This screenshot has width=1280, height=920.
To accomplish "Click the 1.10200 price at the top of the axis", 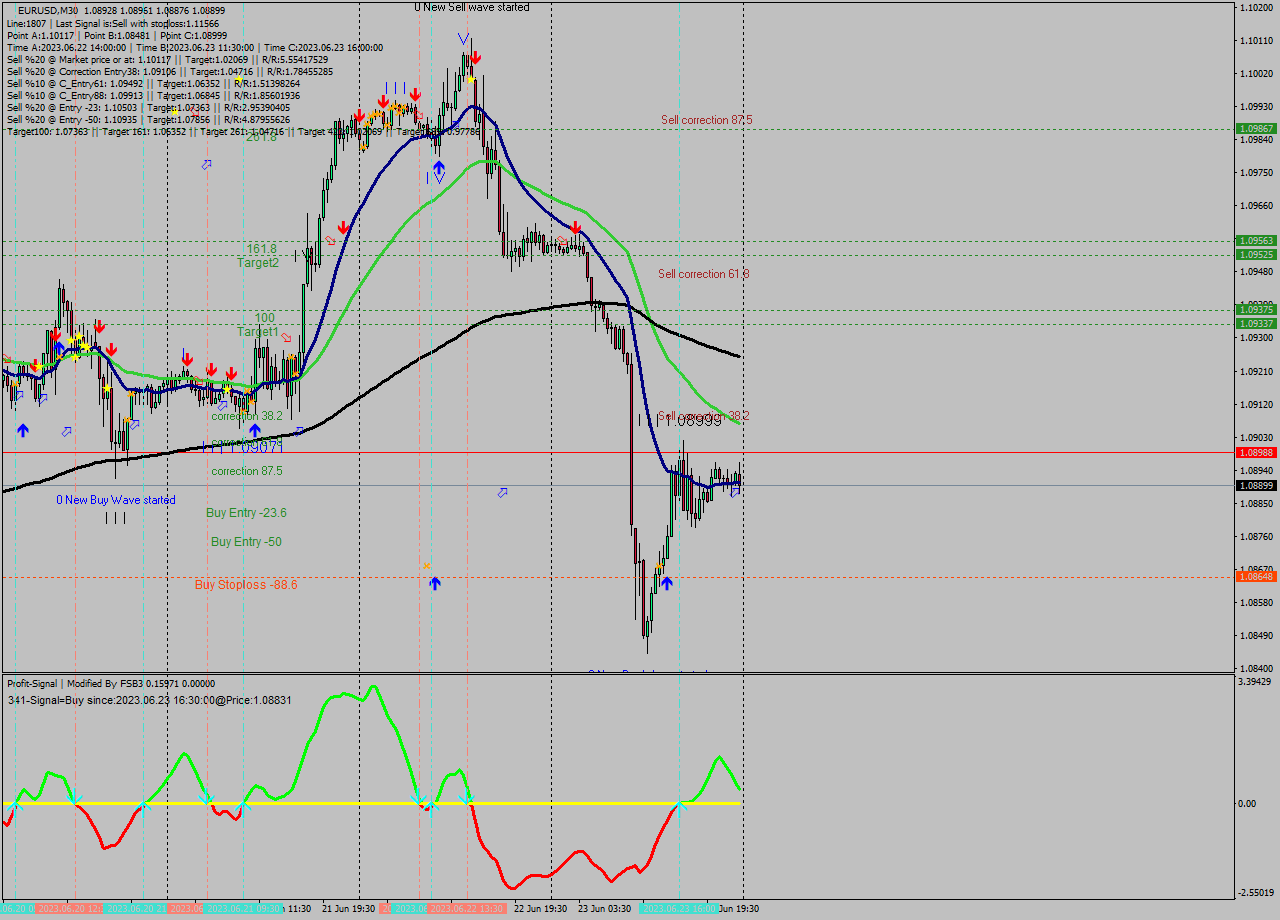I will coord(1254,7).
